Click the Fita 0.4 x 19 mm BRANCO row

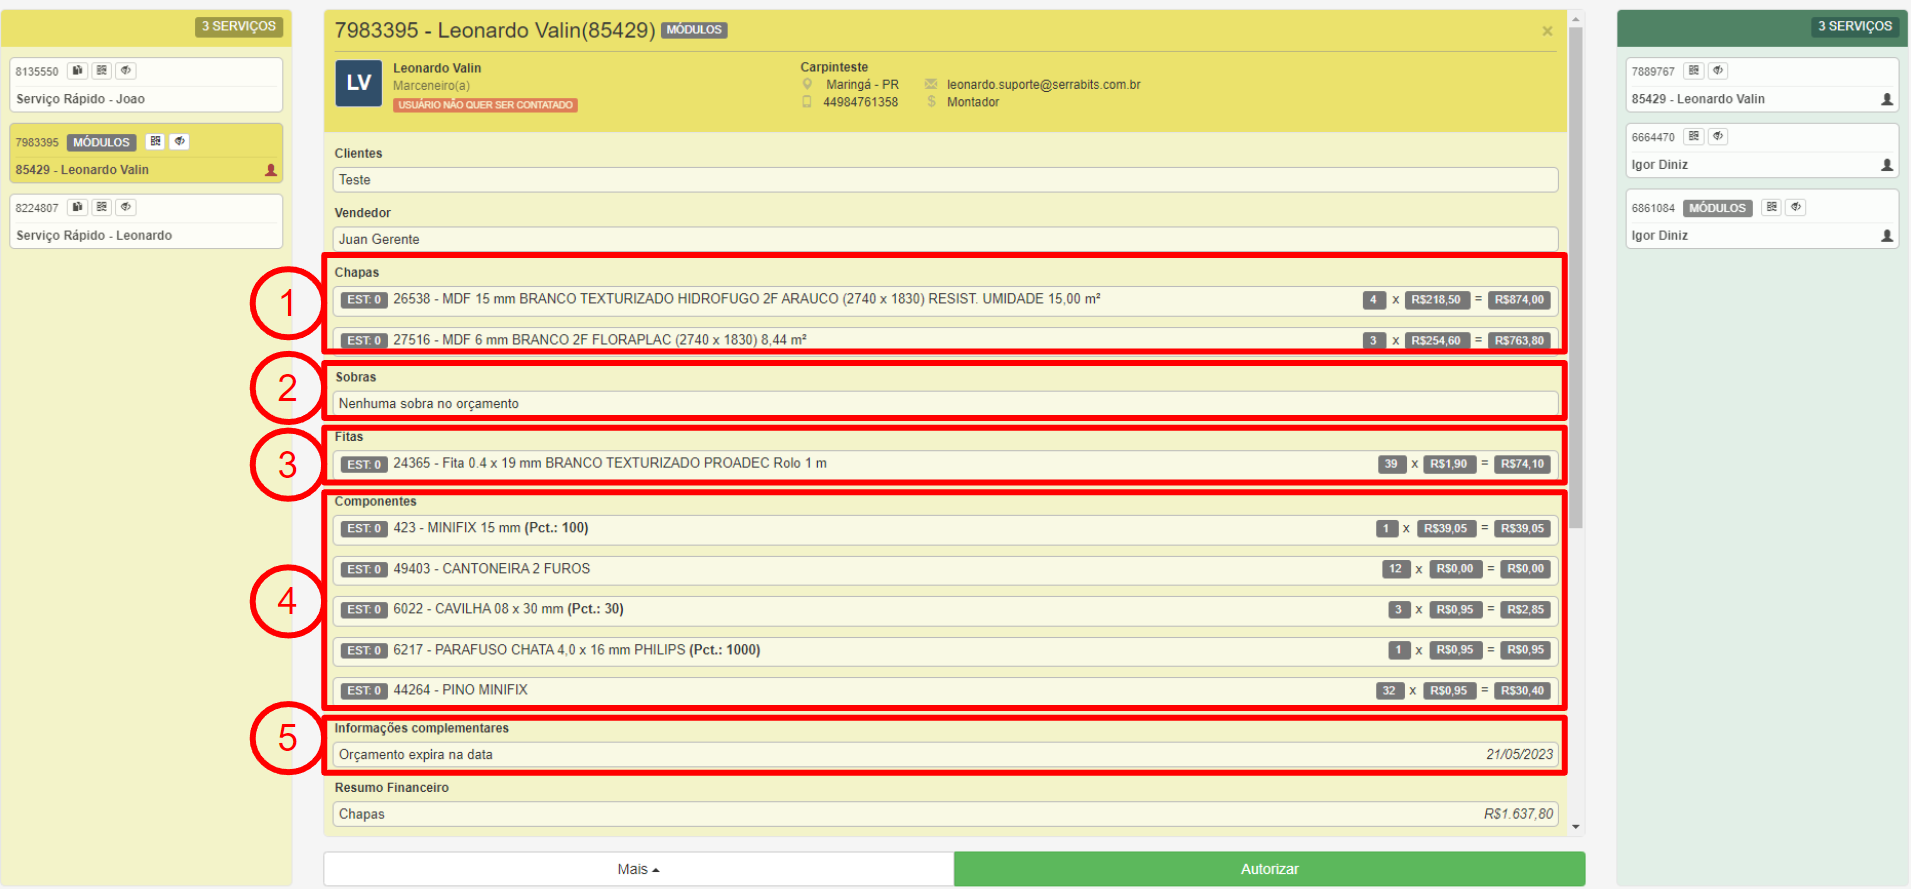(x=945, y=463)
